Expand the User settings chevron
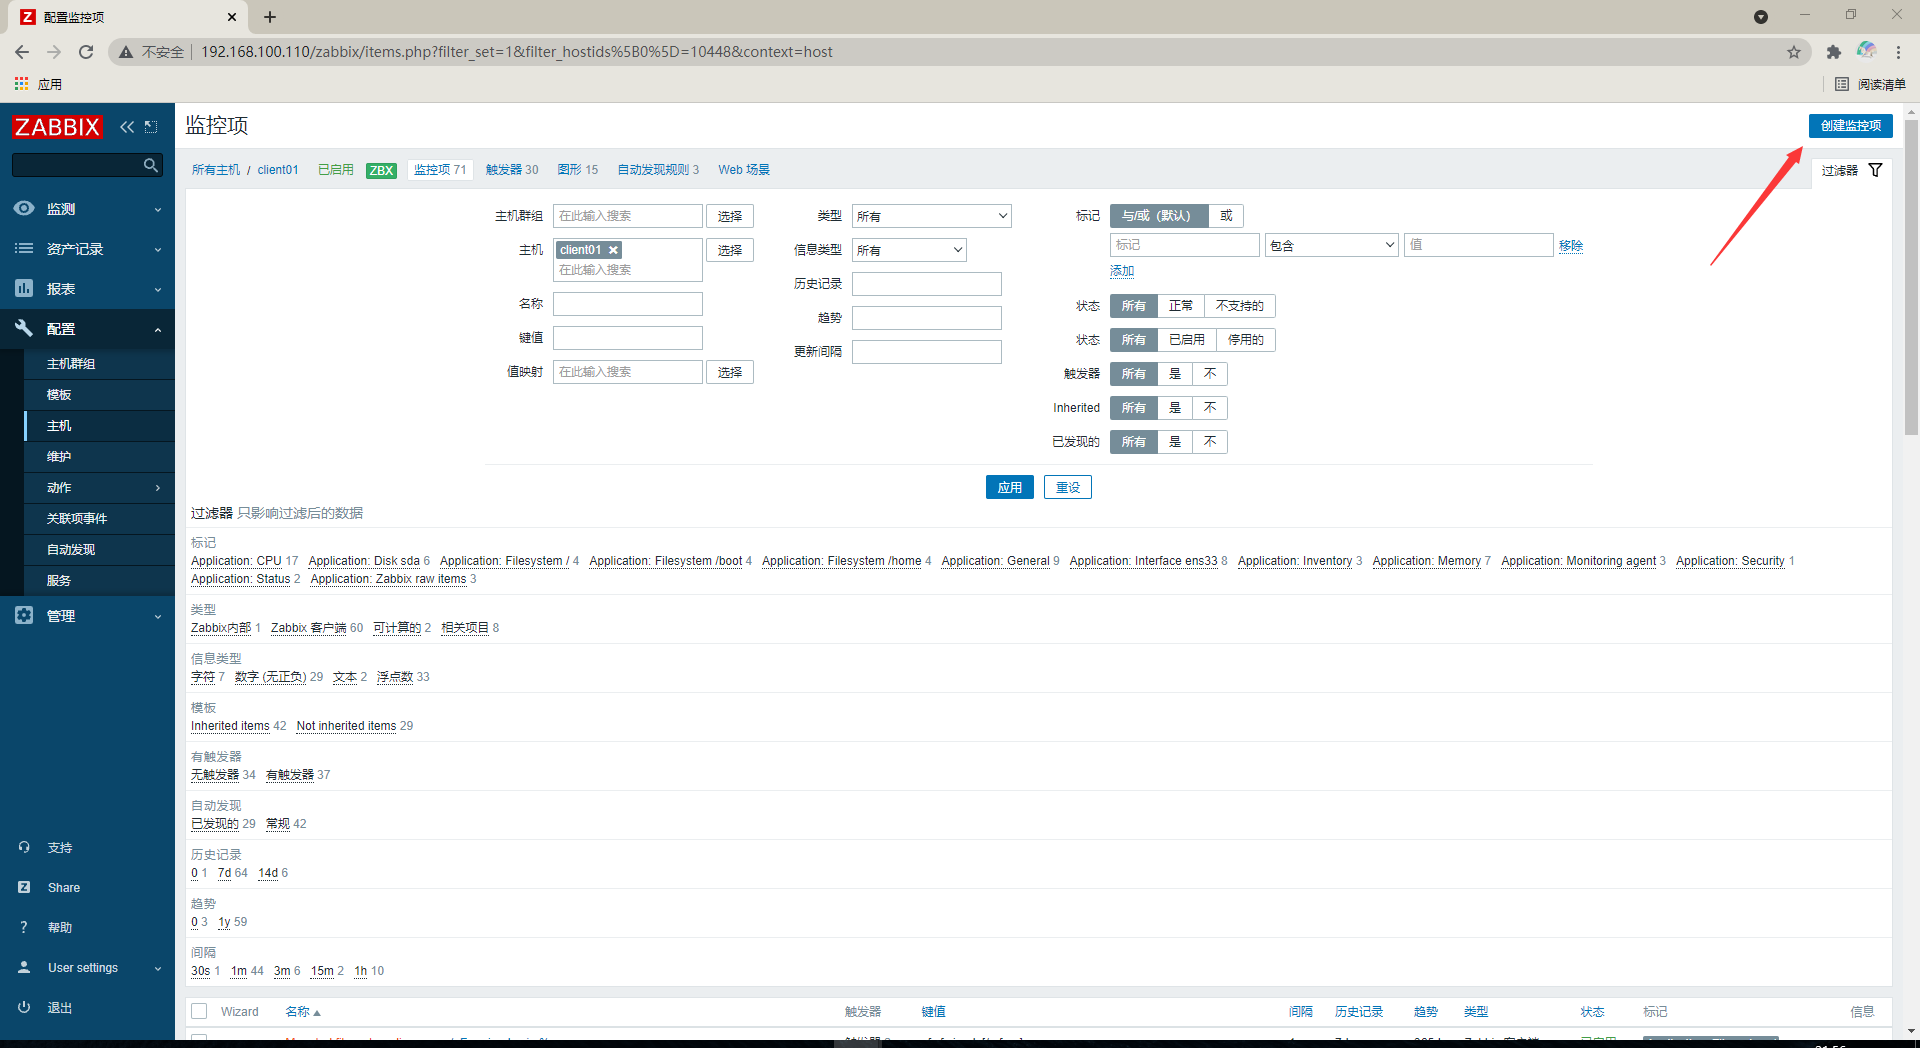Viewport: 1920px width, 1048px height. pos(158,968)
